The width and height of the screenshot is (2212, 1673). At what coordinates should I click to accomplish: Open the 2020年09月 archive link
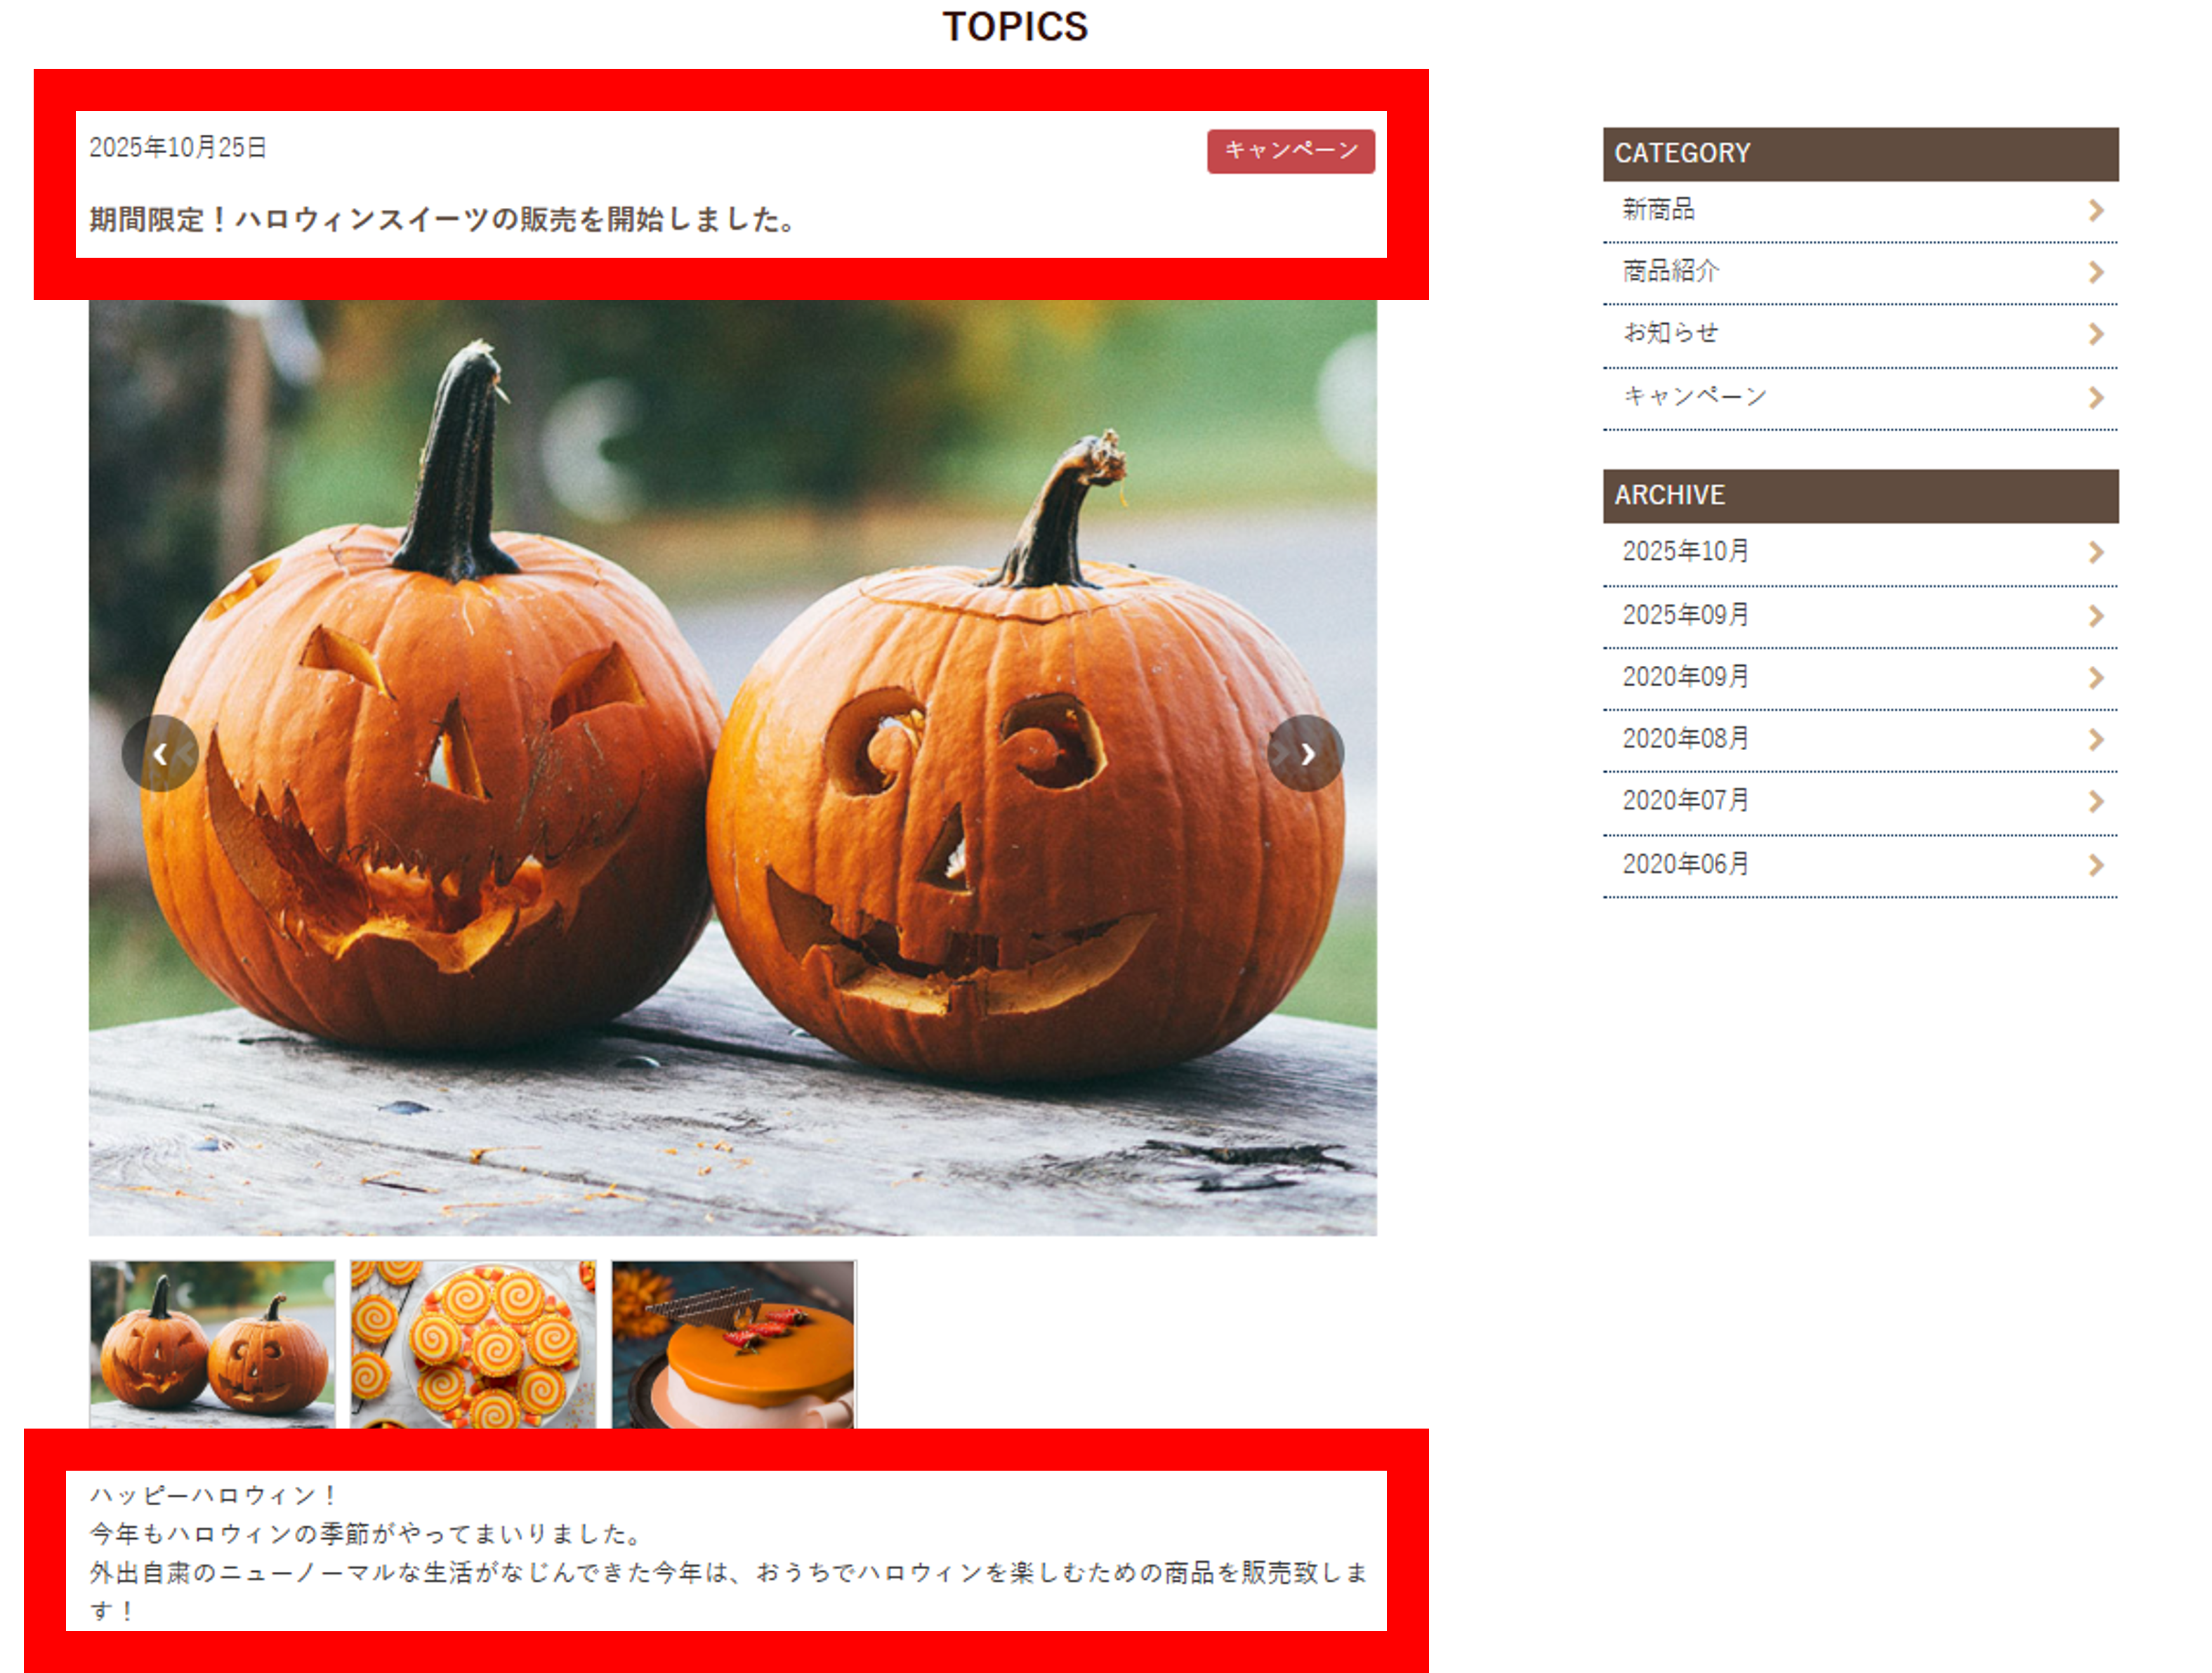[x=1860, y=678]
